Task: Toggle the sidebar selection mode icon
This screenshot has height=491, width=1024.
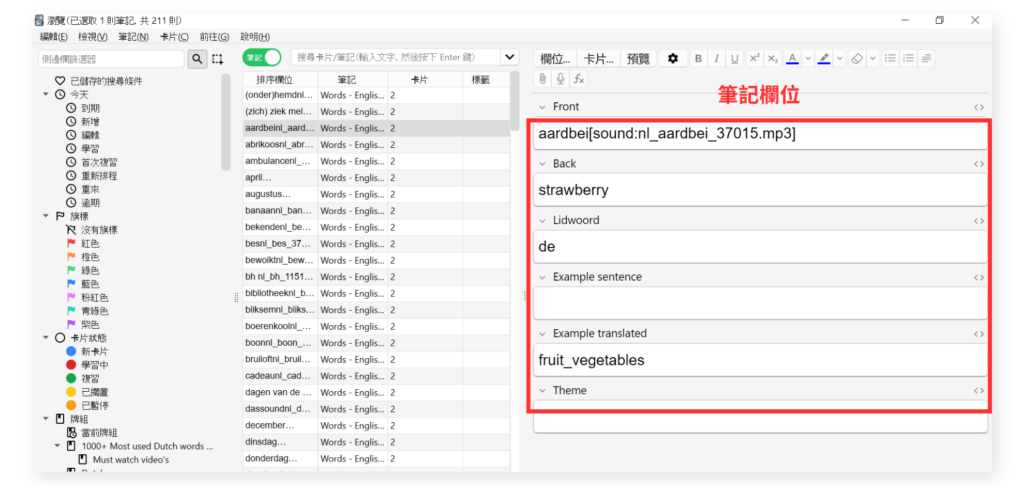Action: [x=217, y=59]
